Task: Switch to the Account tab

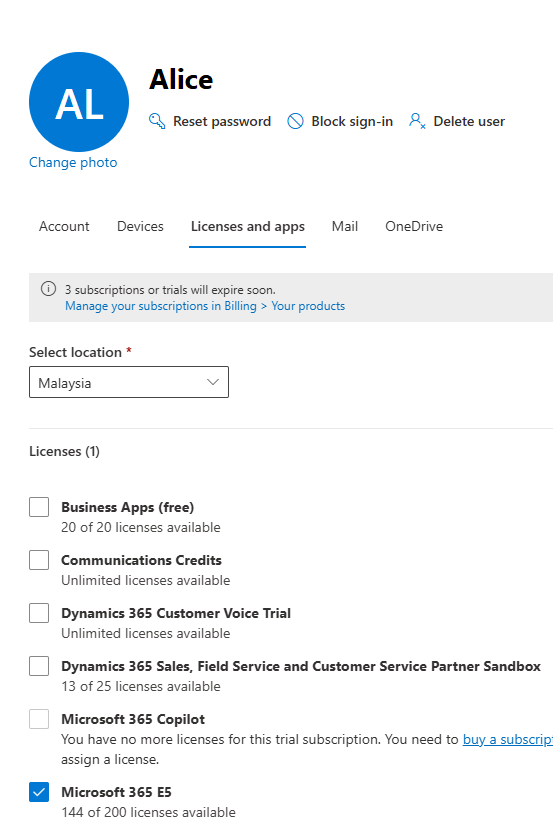Action: 64,226
